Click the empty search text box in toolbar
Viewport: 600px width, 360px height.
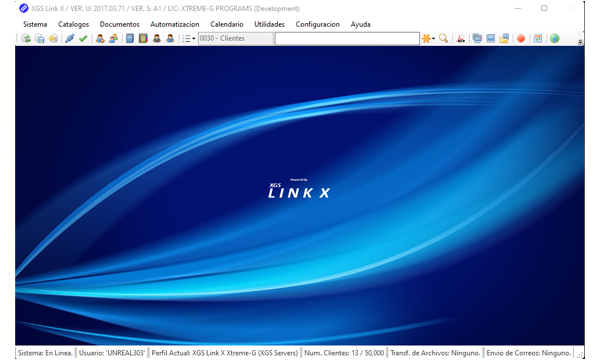(x=347, y=38)
